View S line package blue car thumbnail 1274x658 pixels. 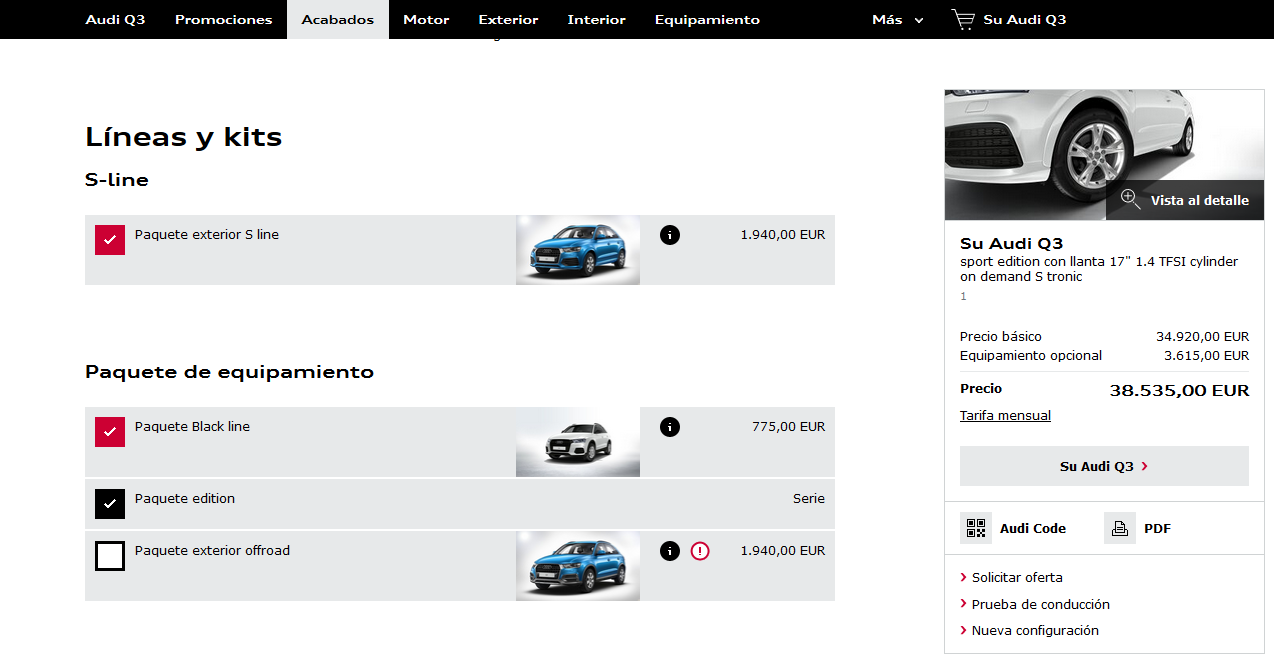[x=578, y=250]
